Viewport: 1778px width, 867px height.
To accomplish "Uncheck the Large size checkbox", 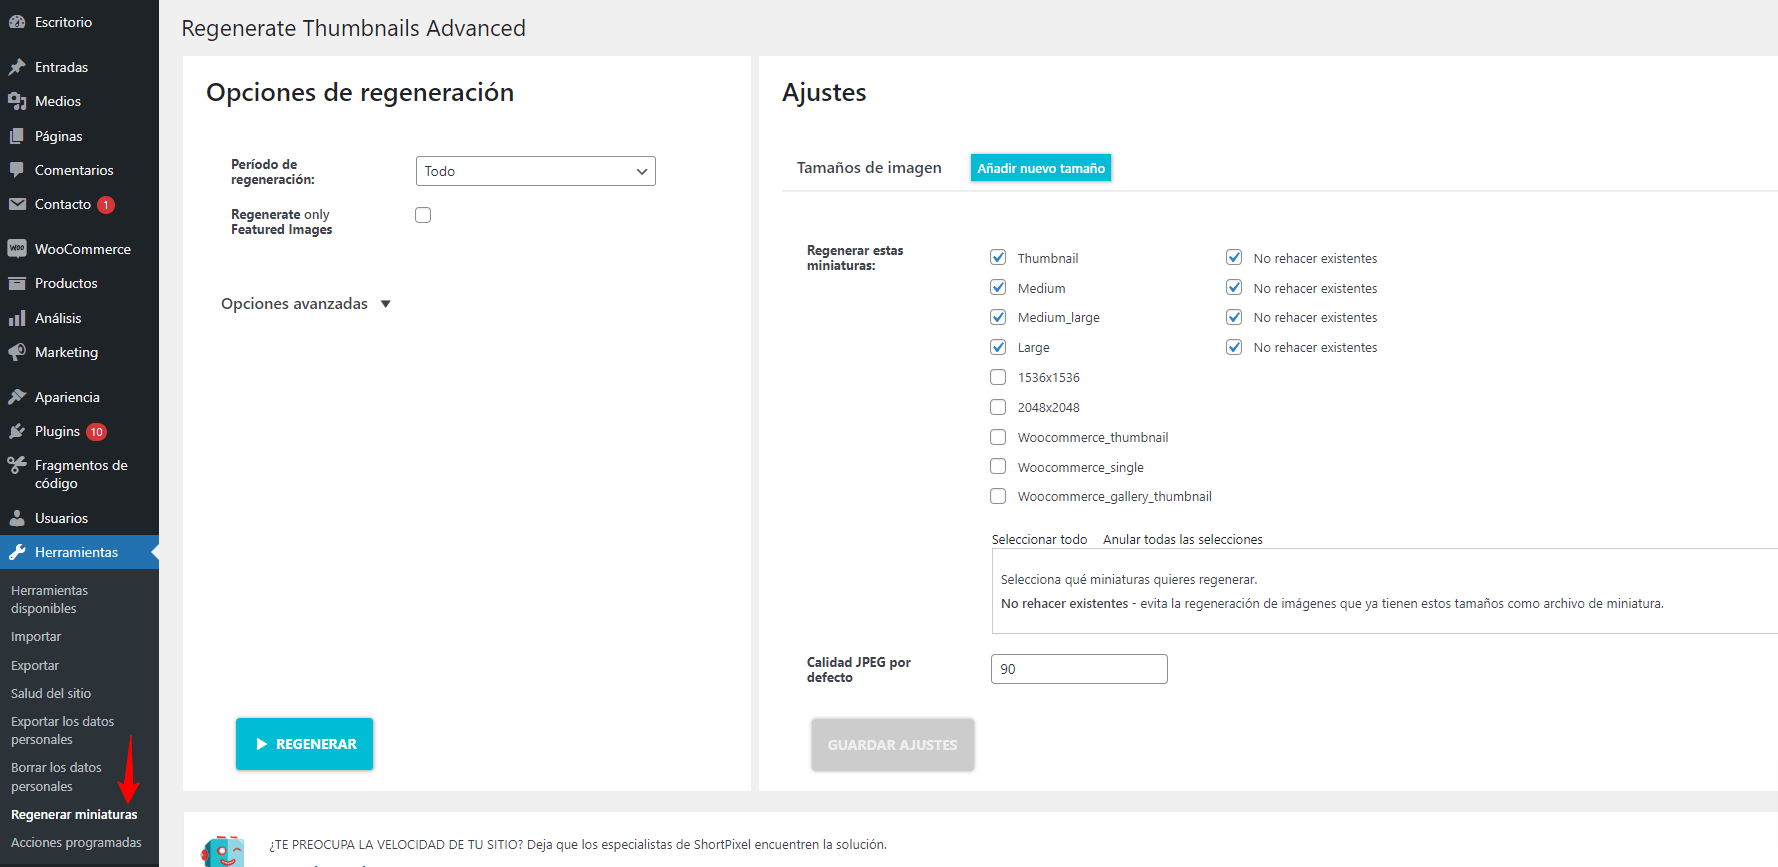I will (x=998, y=347).
